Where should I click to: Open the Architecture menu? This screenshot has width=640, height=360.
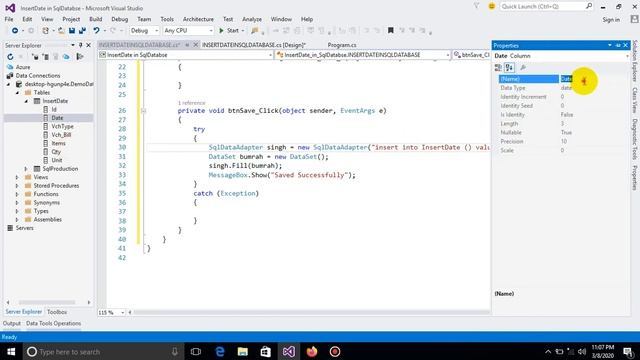198,19
